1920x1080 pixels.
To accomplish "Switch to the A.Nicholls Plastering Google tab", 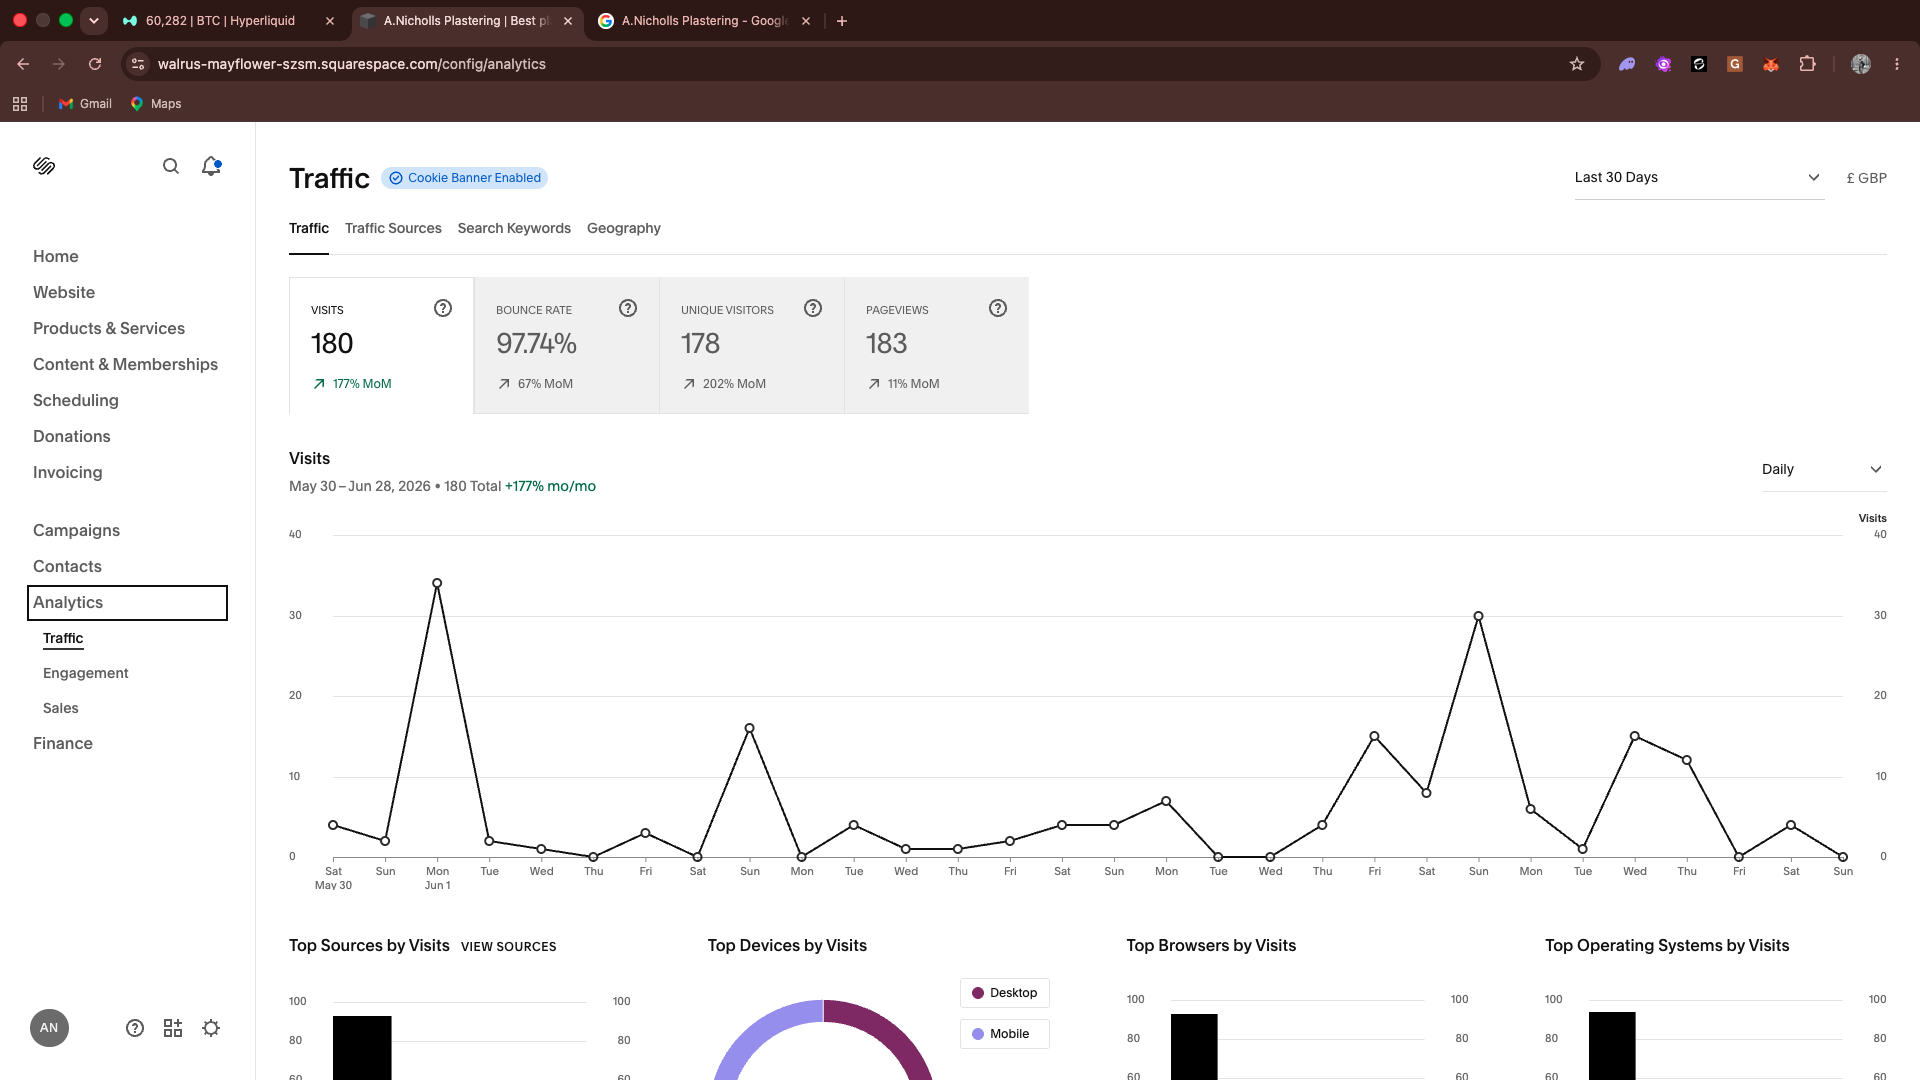I will (704, 21).
